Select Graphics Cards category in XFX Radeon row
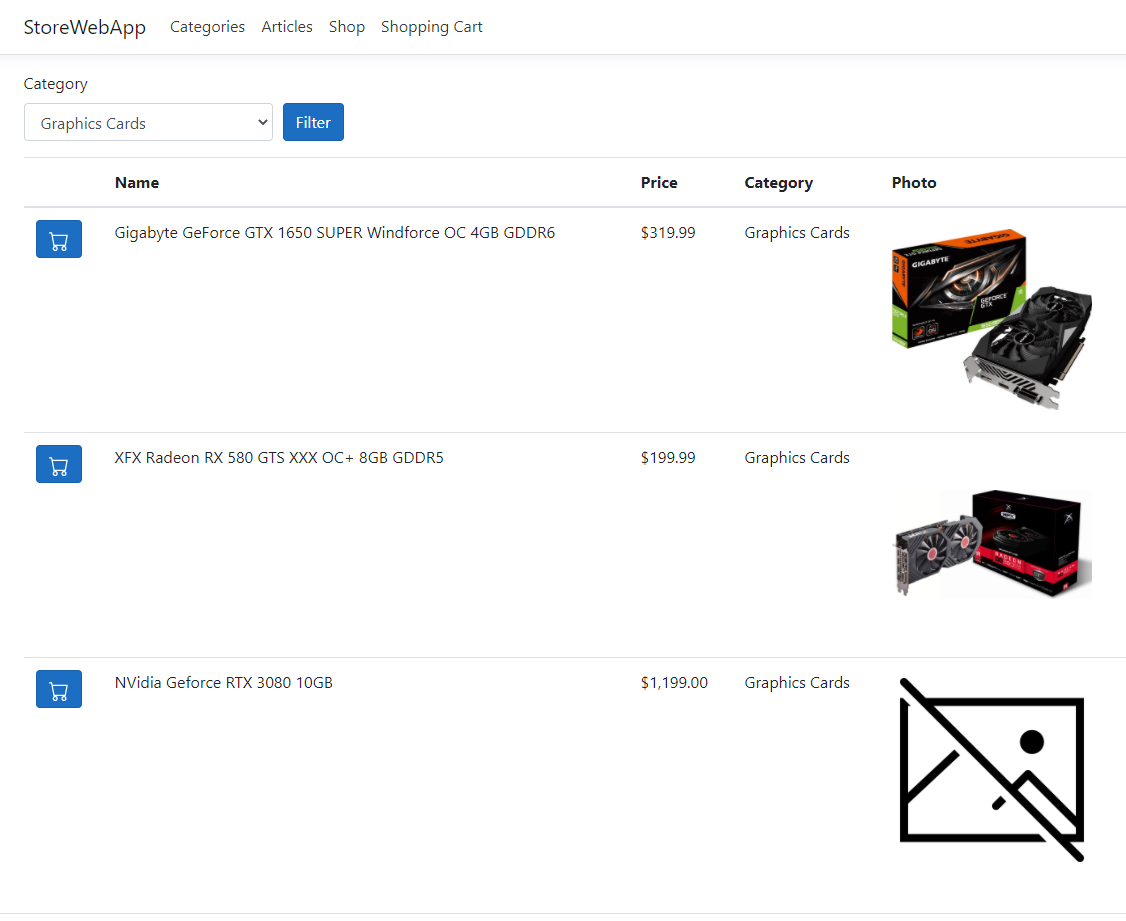This screenshot has width=1126, height=921. coord(797,458)
